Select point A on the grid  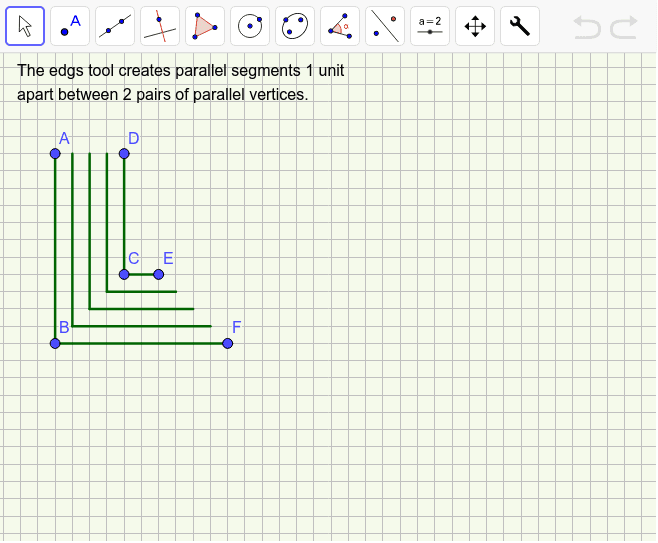click(55, 154)
